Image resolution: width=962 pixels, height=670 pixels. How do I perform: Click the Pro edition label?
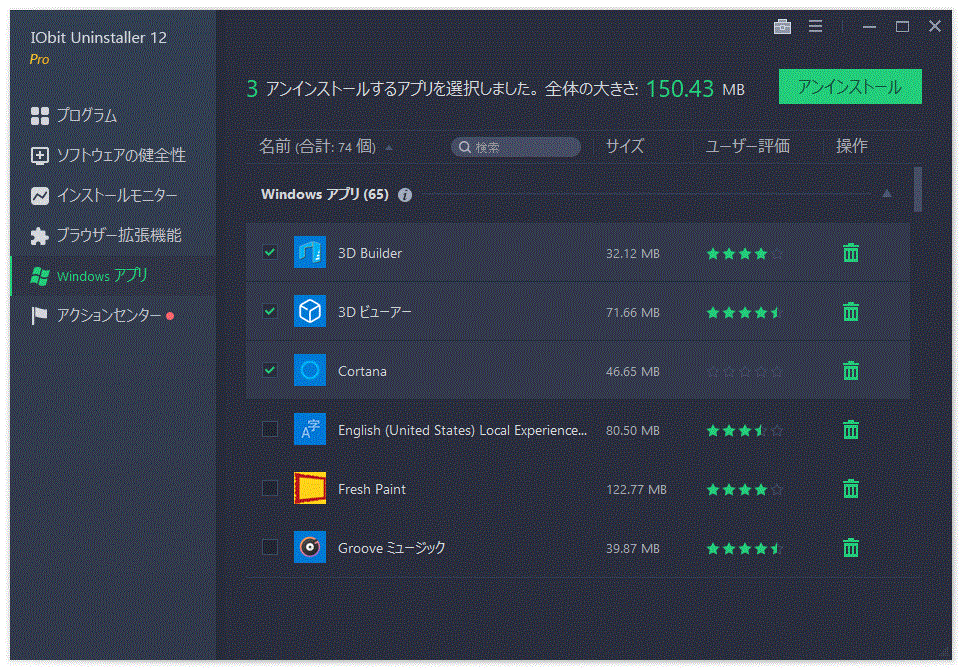pos(39,60)
